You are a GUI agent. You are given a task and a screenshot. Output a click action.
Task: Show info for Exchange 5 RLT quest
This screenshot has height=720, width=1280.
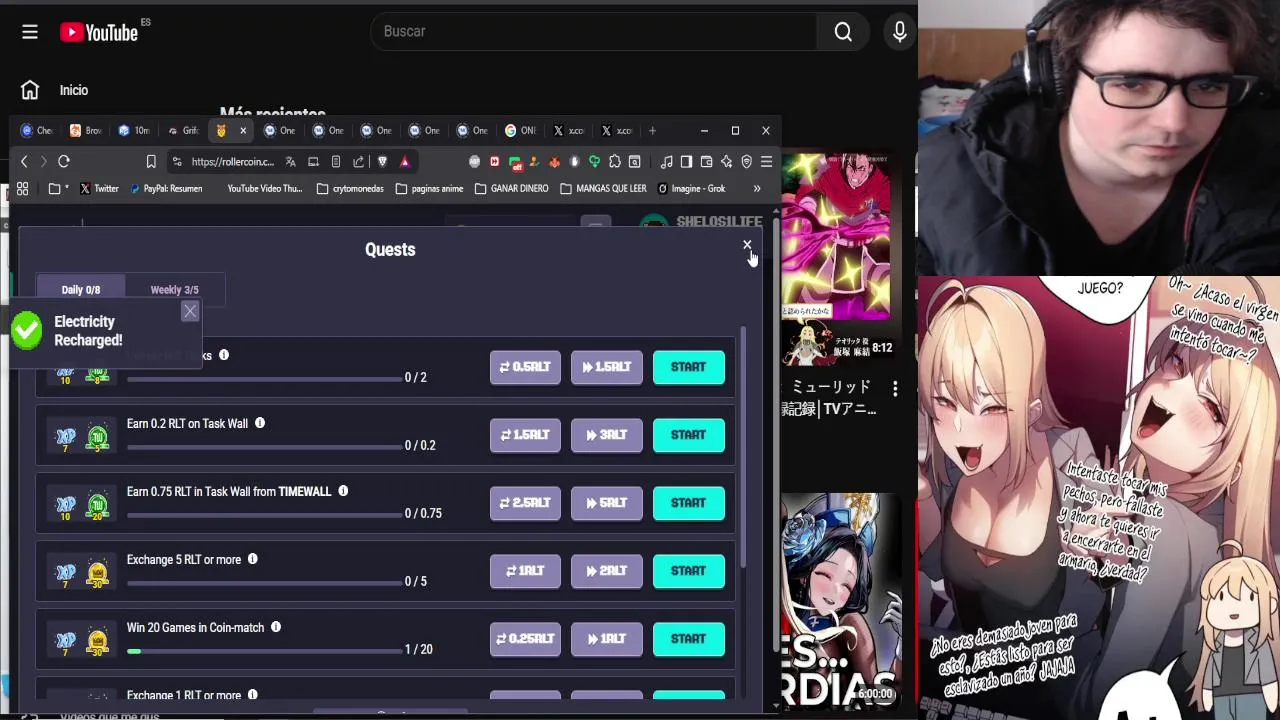coord(253,559)
